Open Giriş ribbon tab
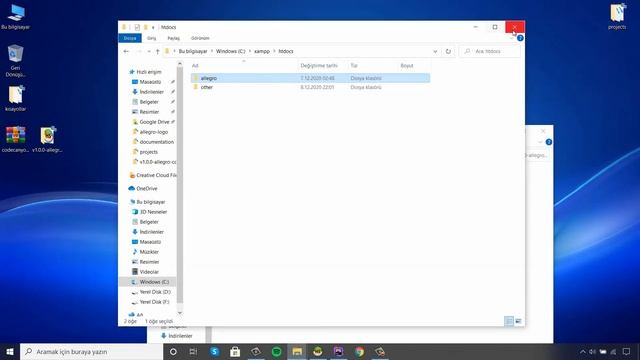 [x=151, y=38]
